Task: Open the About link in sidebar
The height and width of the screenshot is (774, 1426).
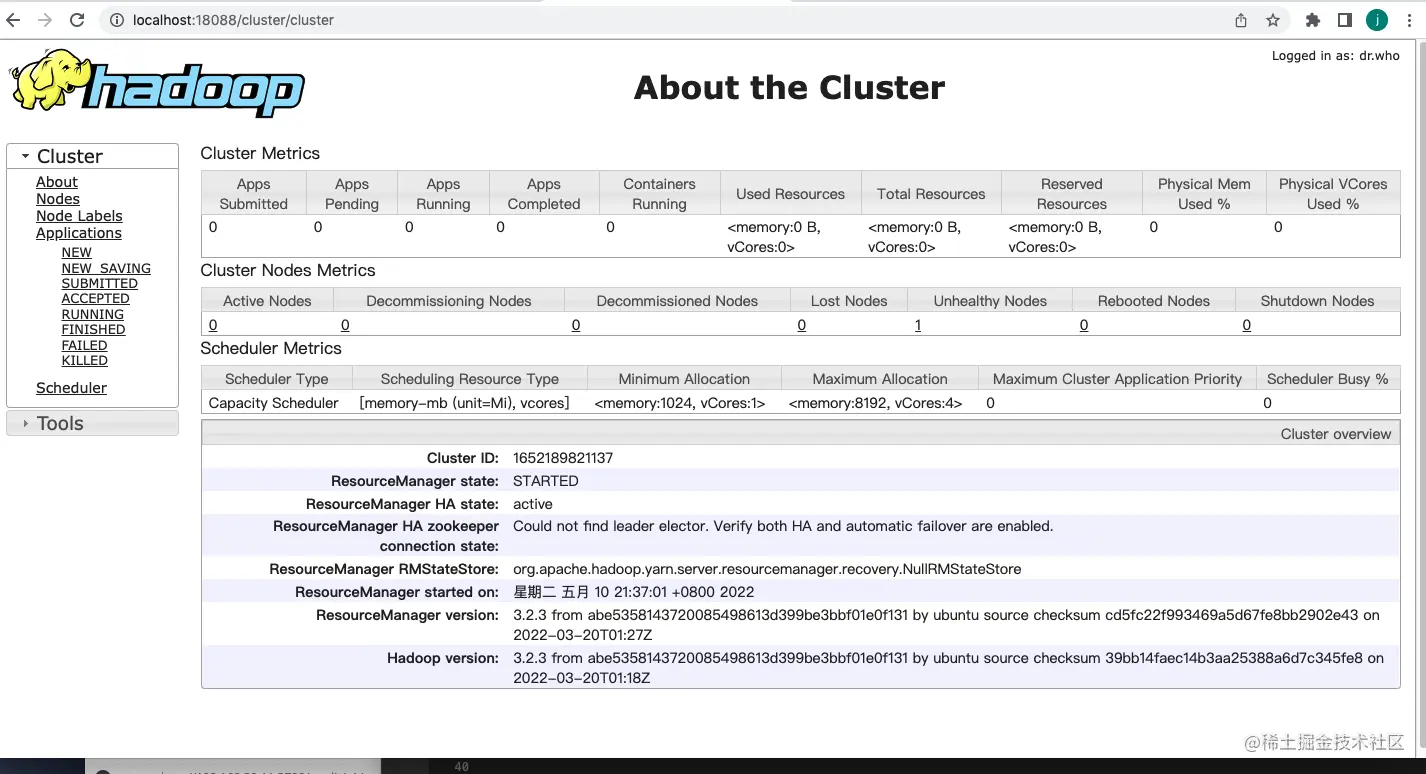Action: tap(57, 182)
